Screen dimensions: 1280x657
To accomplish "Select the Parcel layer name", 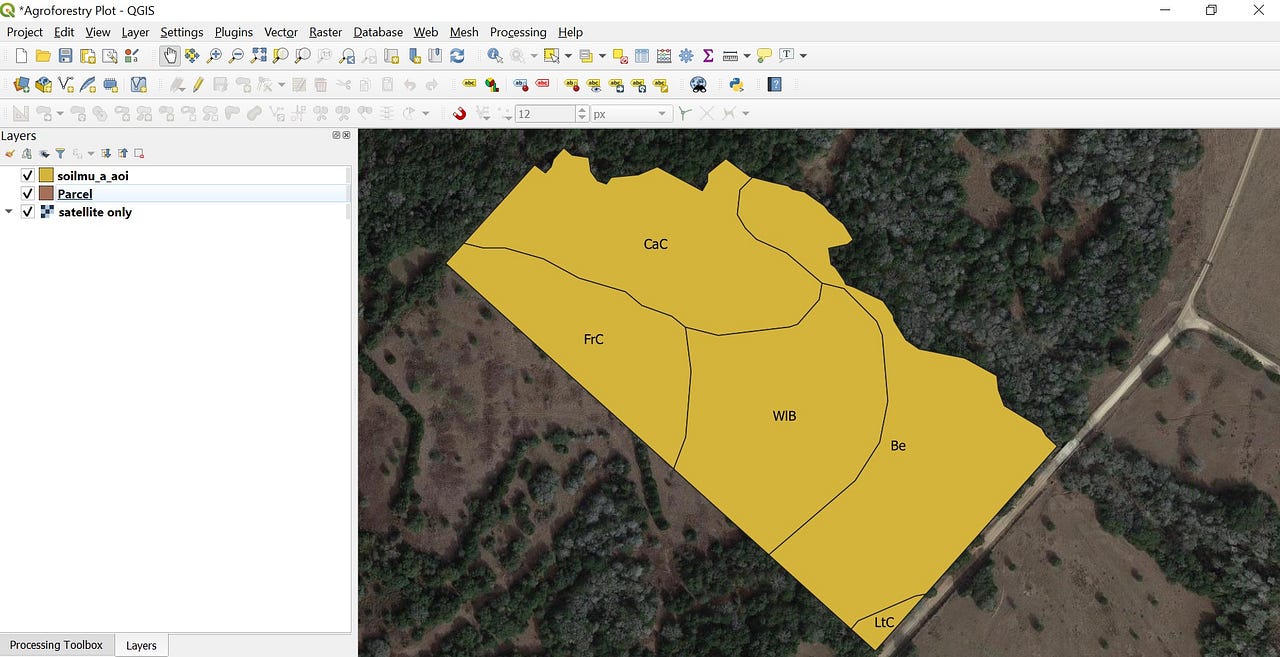I will 74,194.
